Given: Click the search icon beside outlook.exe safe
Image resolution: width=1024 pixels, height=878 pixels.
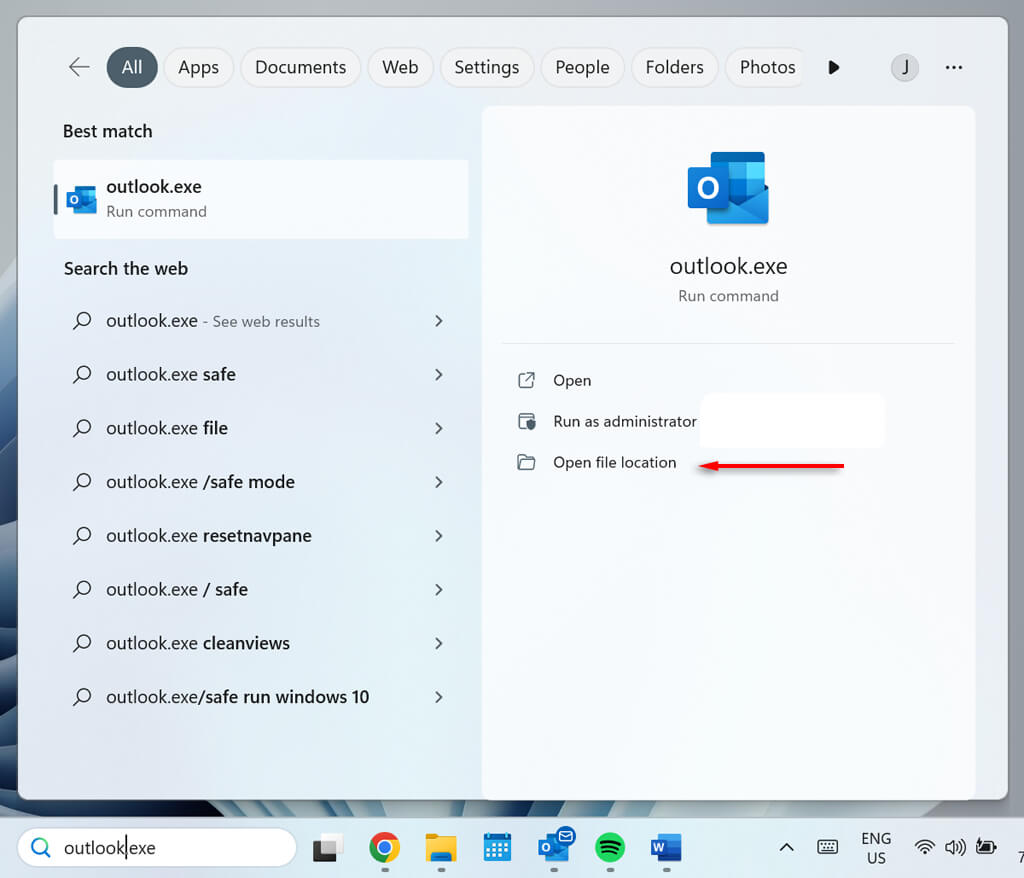Looking at the screenshot, I should point(82,374).
